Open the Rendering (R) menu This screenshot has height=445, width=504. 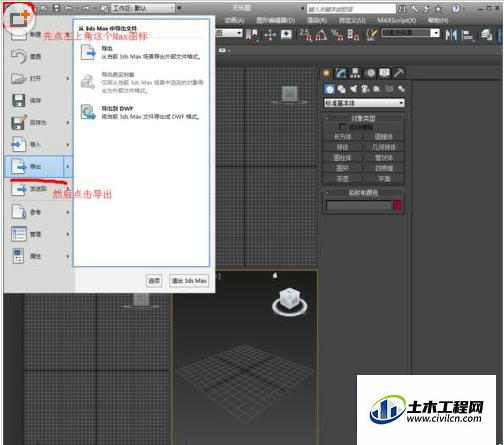click(317, 20)
